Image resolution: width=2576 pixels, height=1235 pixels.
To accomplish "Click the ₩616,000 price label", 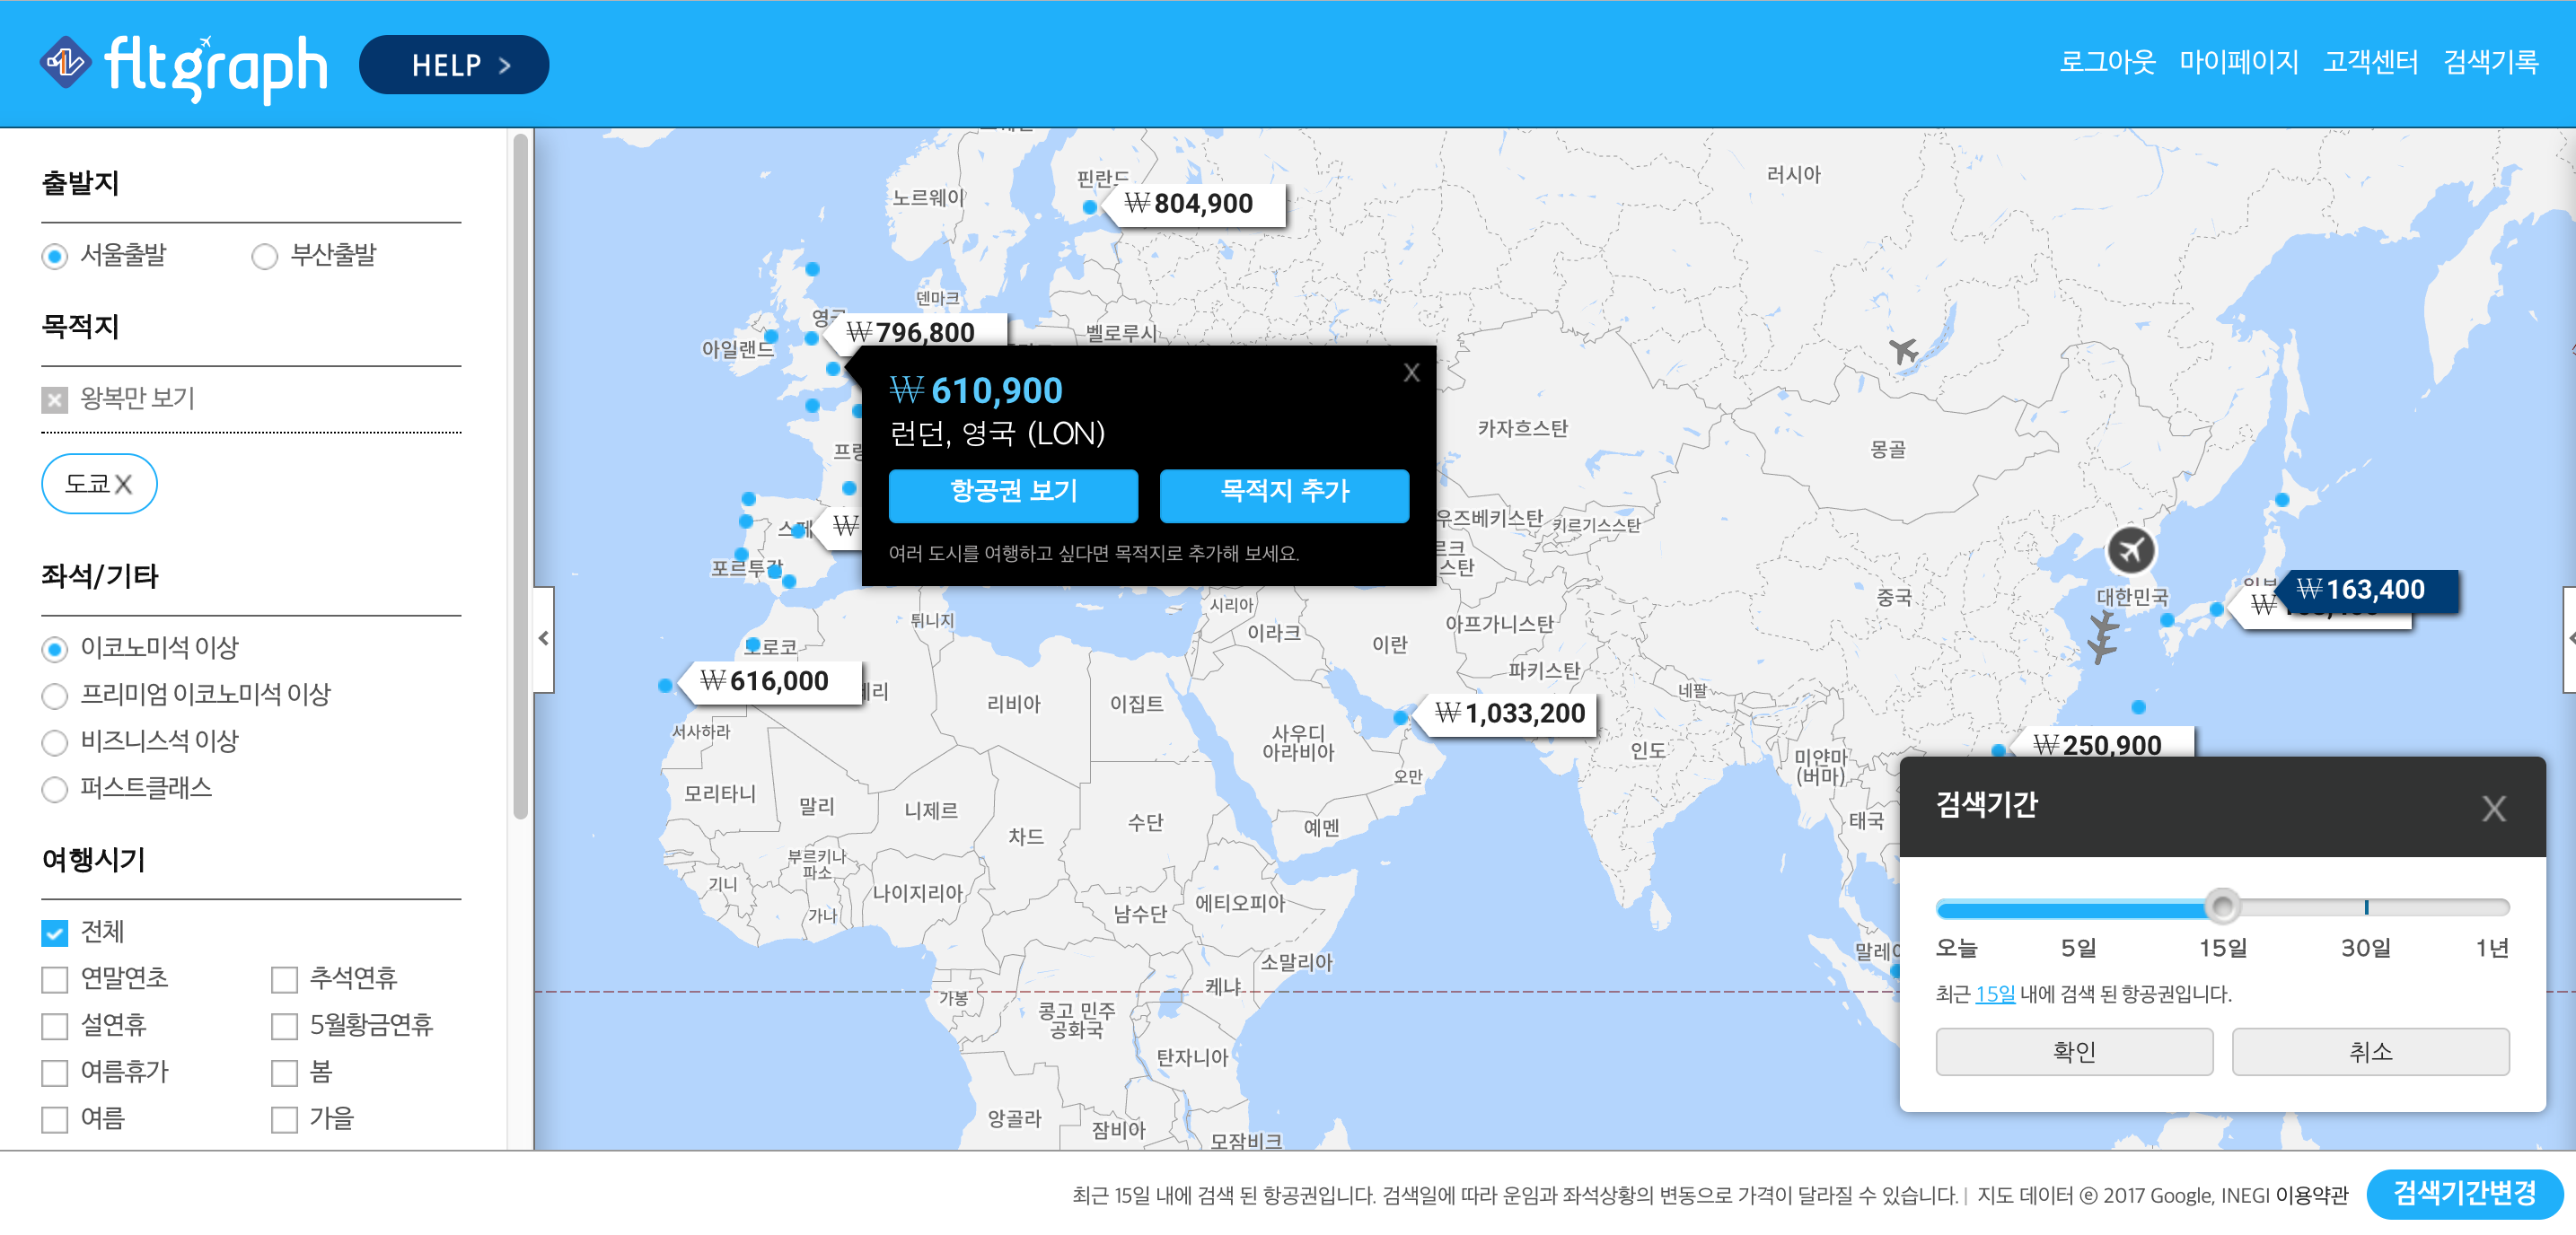I will pos(765,681).
